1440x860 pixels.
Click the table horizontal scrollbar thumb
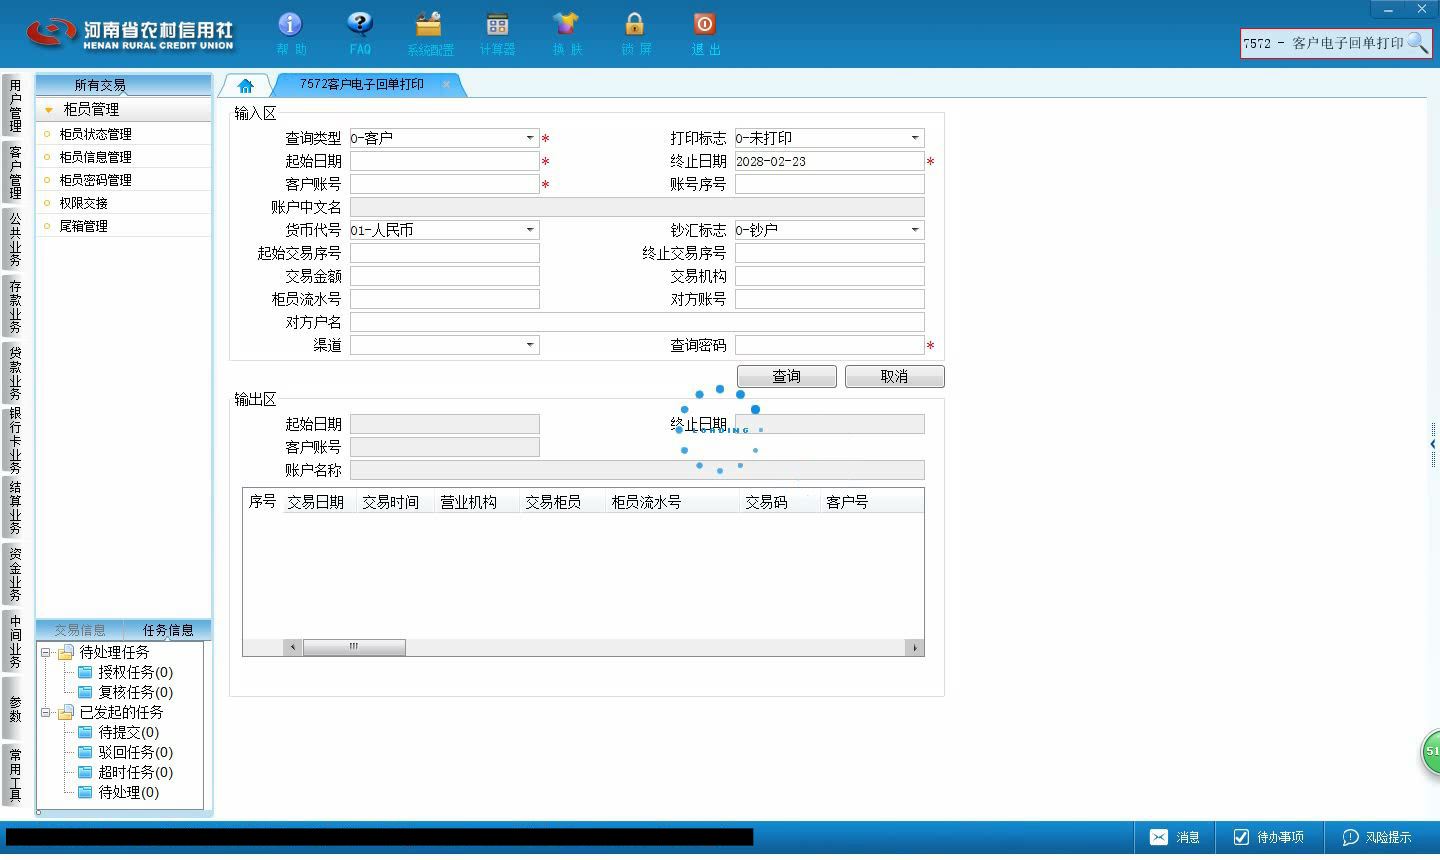tap(354, 647)
